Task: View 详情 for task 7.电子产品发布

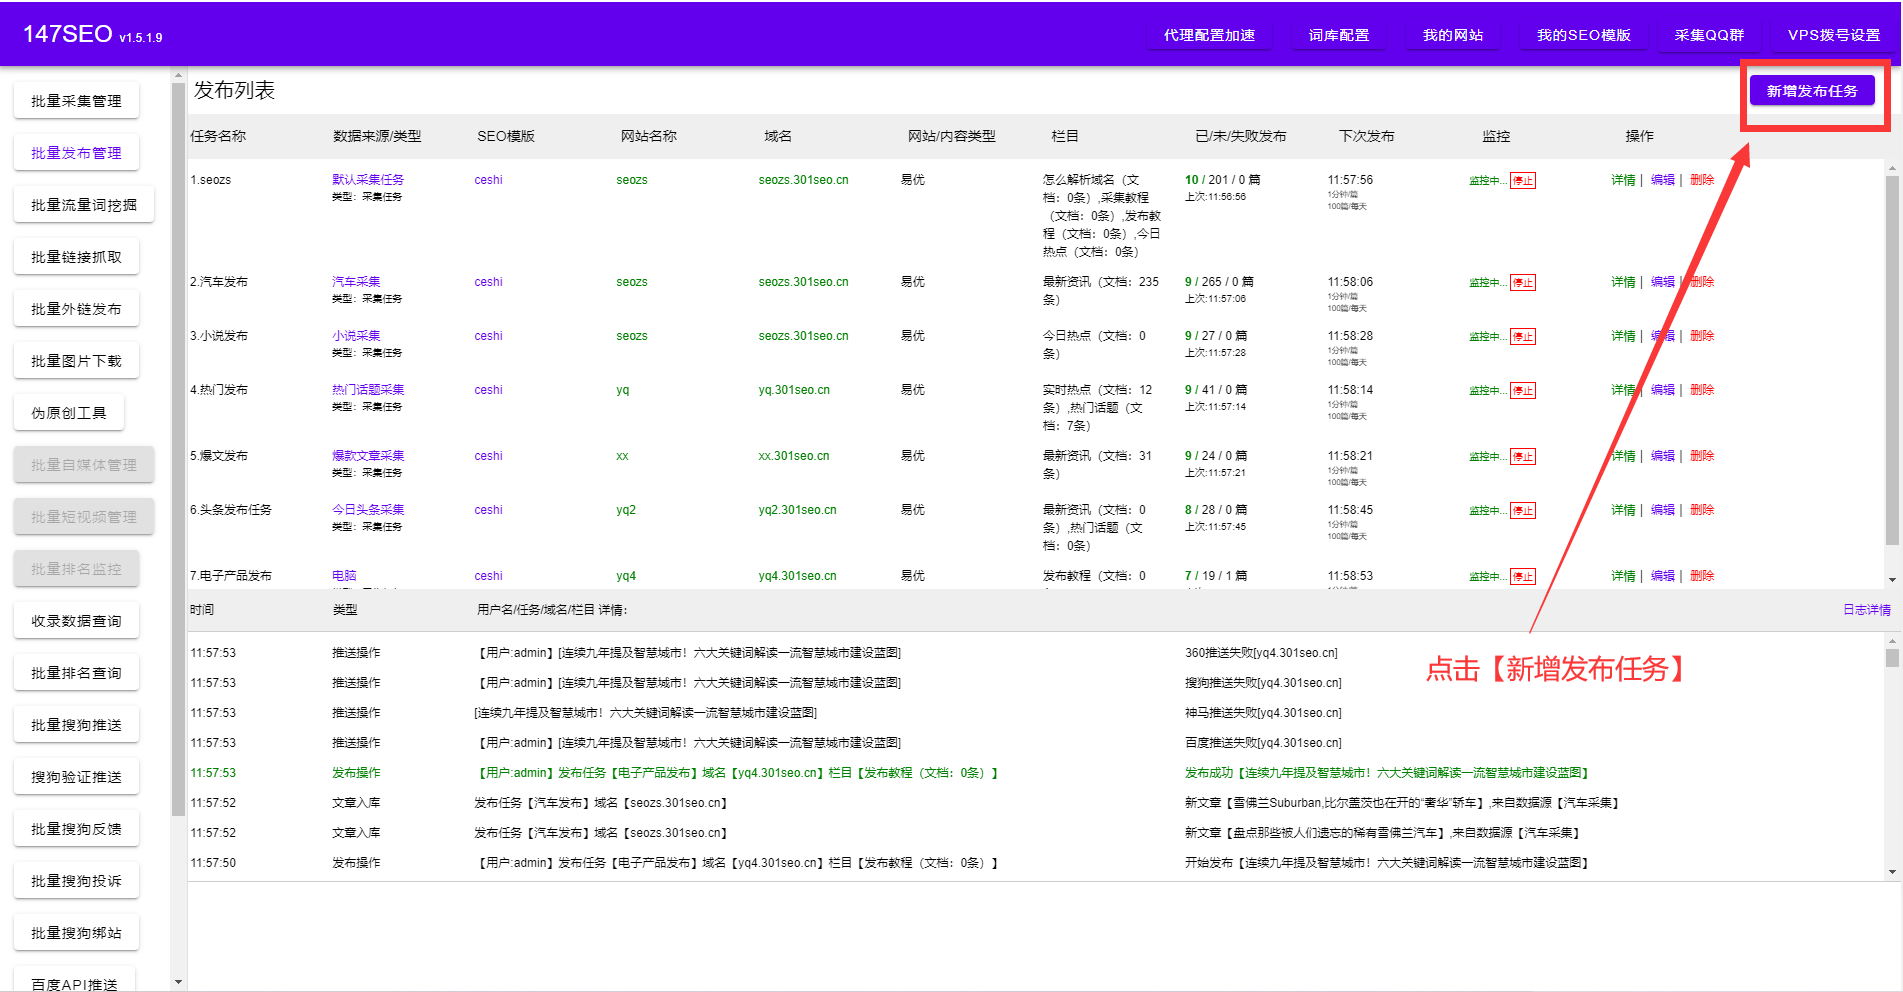Action: pos(1623,576)
